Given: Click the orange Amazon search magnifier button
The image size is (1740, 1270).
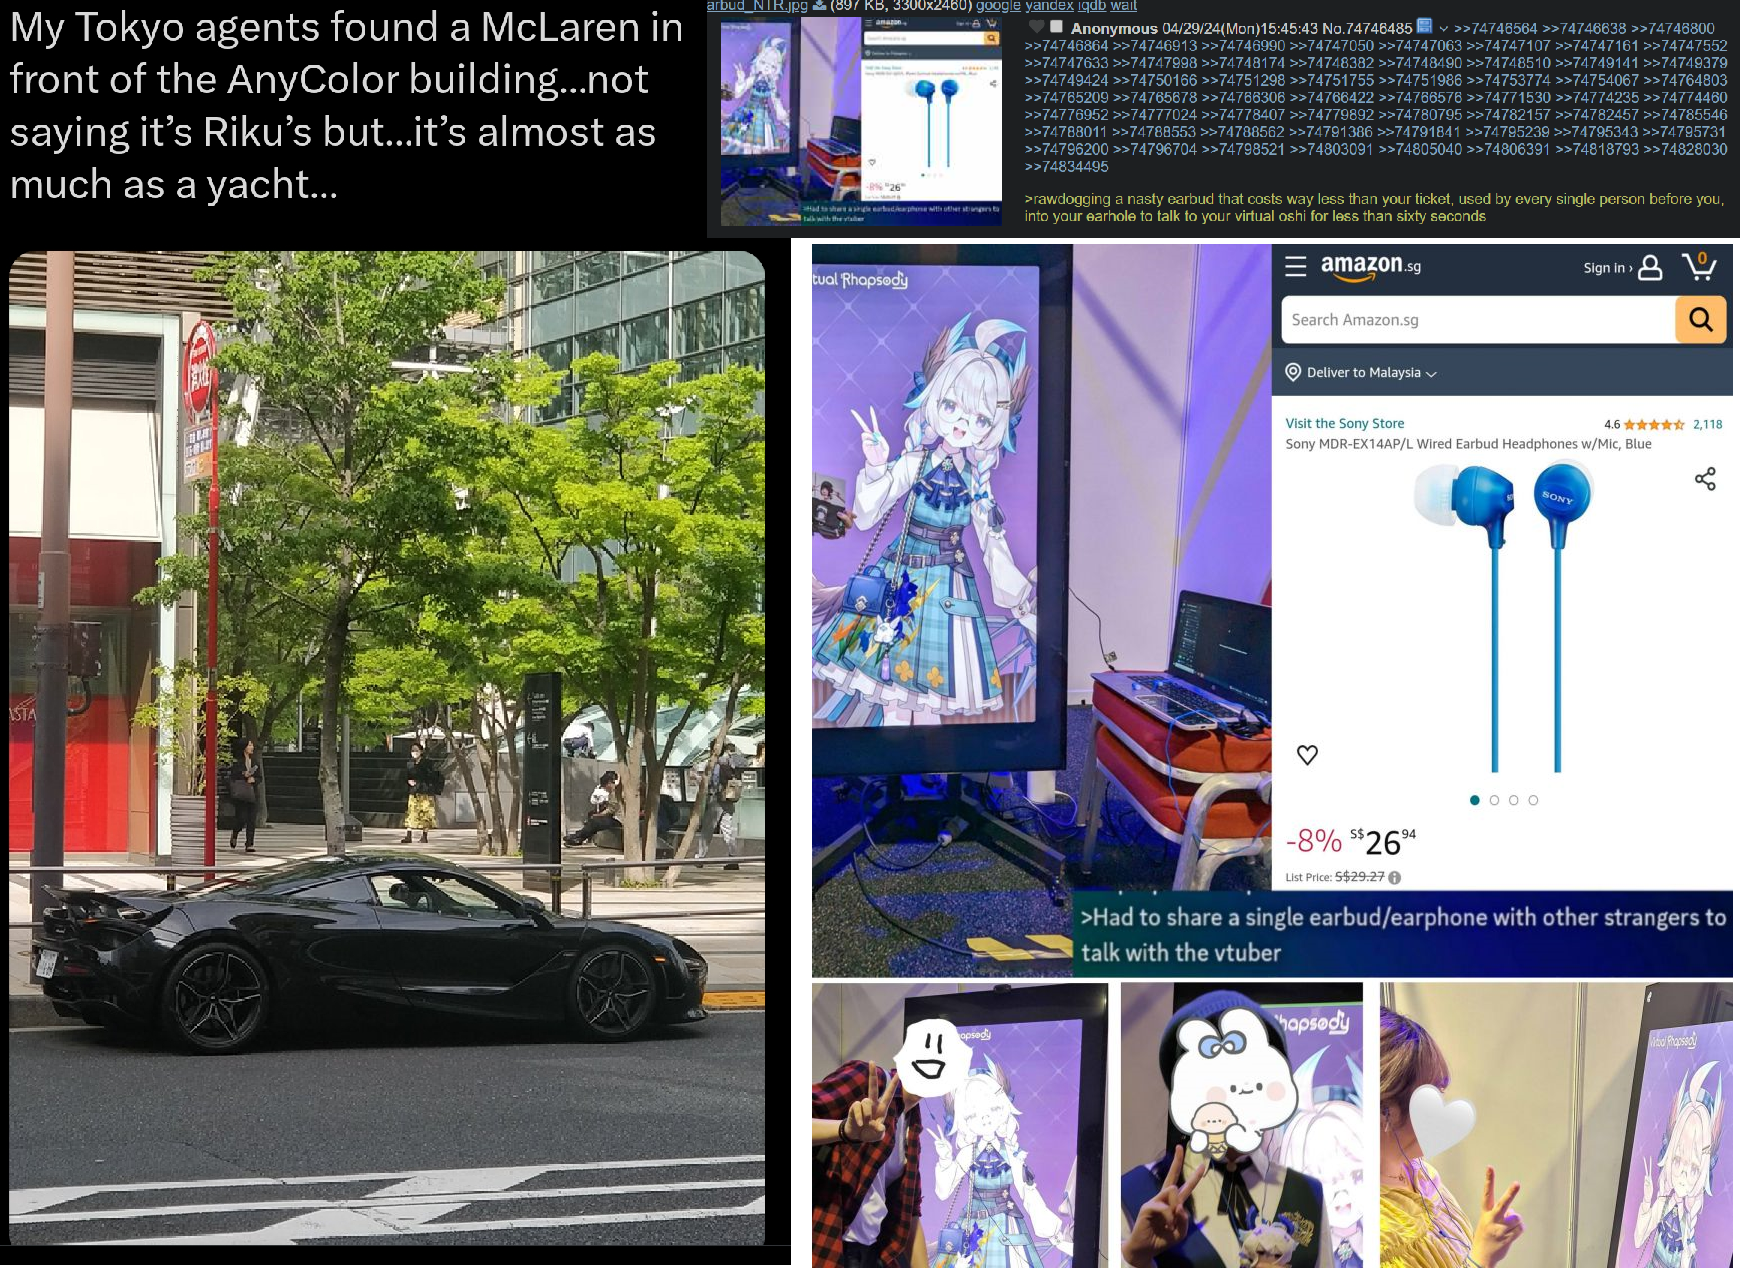Looking at the screenshot, I should tap(1700, 320).
